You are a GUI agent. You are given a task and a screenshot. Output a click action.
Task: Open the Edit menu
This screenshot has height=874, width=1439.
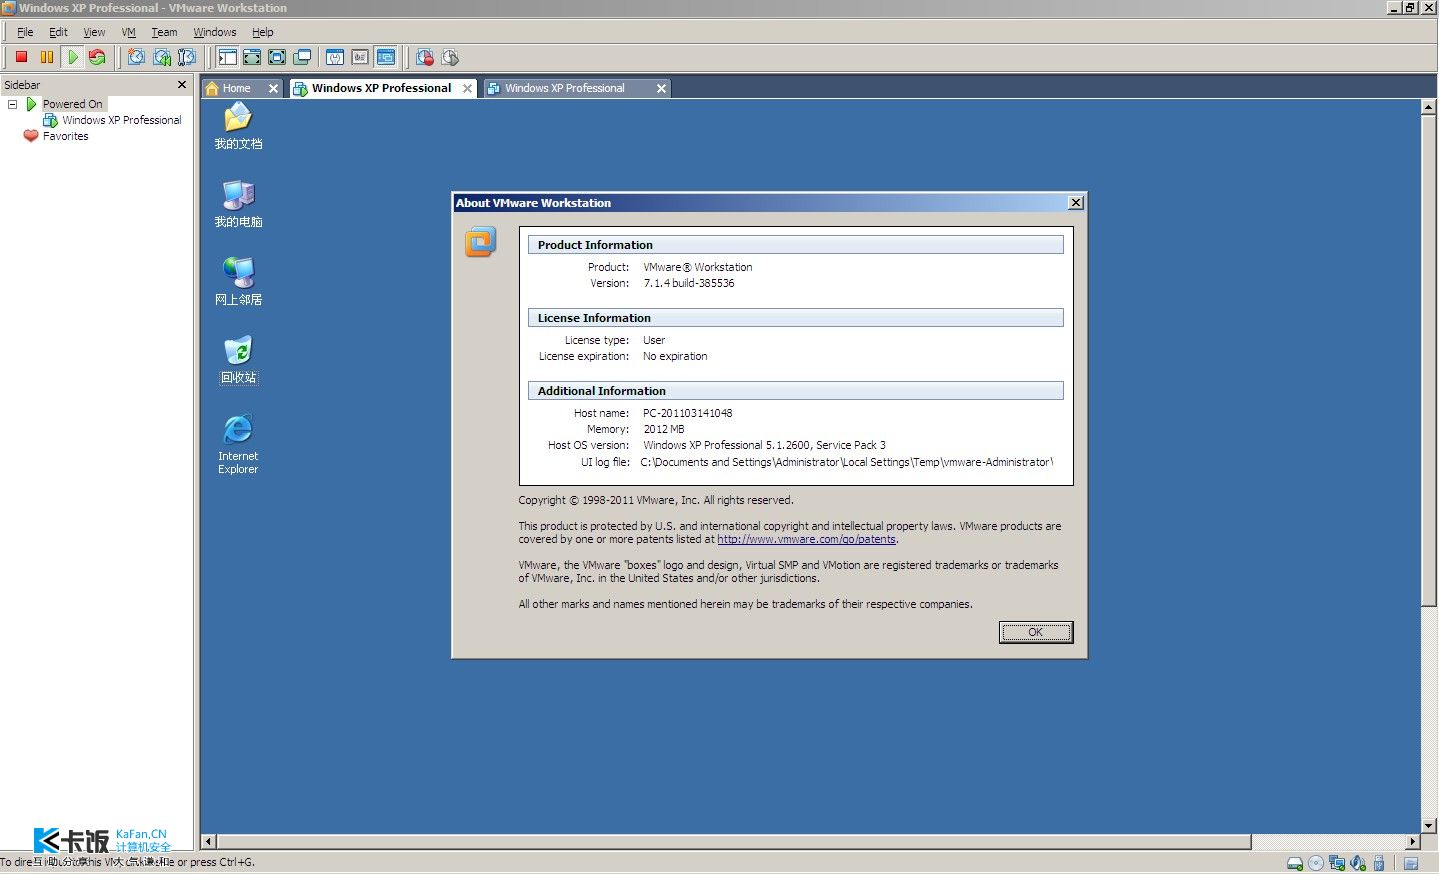[58, 32]
